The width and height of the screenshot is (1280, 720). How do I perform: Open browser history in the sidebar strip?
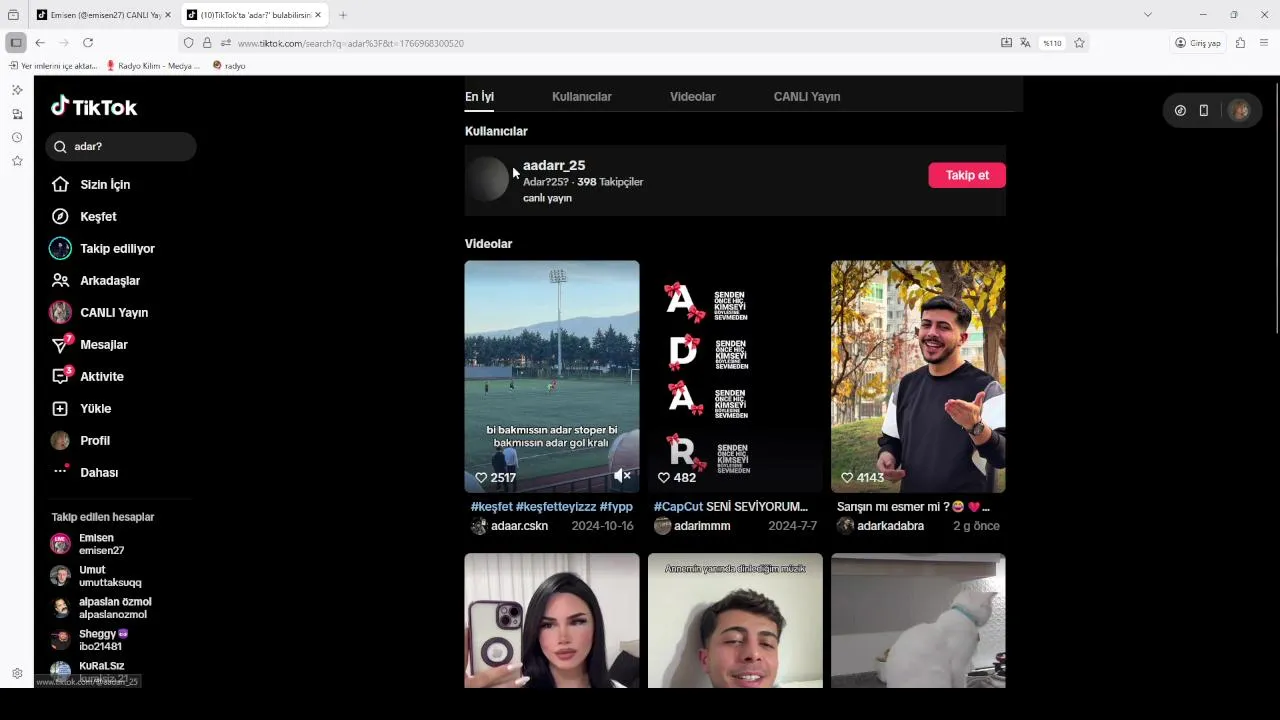point(17,138)
